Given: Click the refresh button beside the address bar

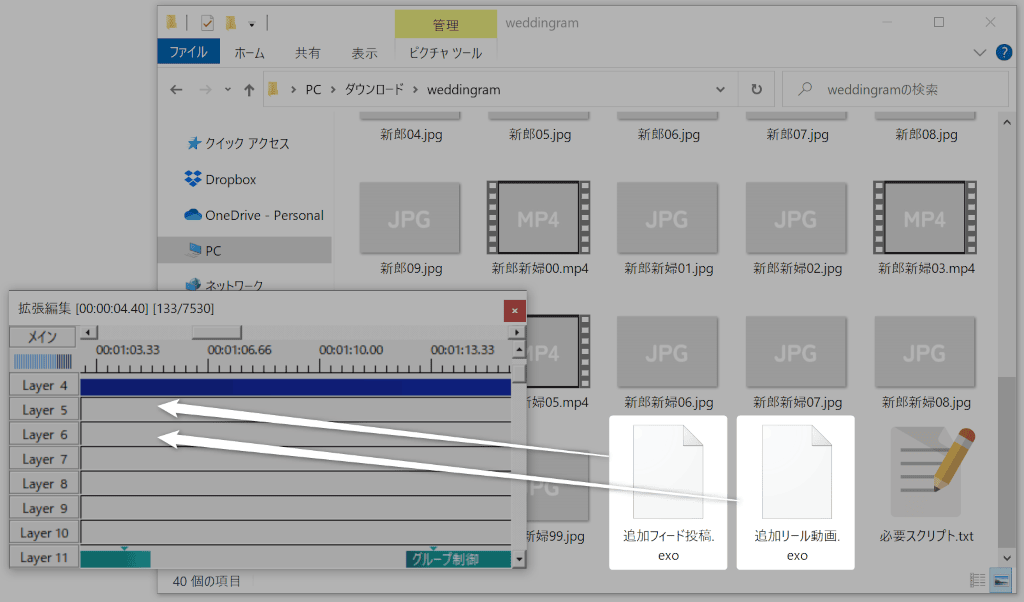Looking at the screenshot, I should [x=756, y=89].
